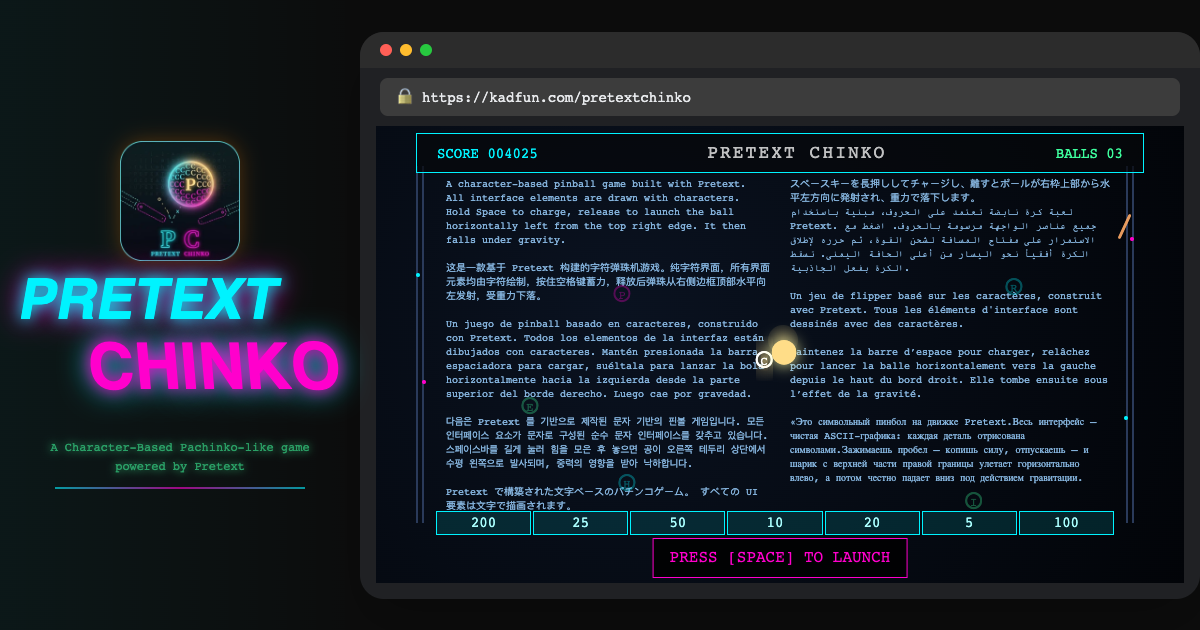Toggle the cyan peg on the left wall
This screenshot has height=630, width=1200.
(419, 275)
